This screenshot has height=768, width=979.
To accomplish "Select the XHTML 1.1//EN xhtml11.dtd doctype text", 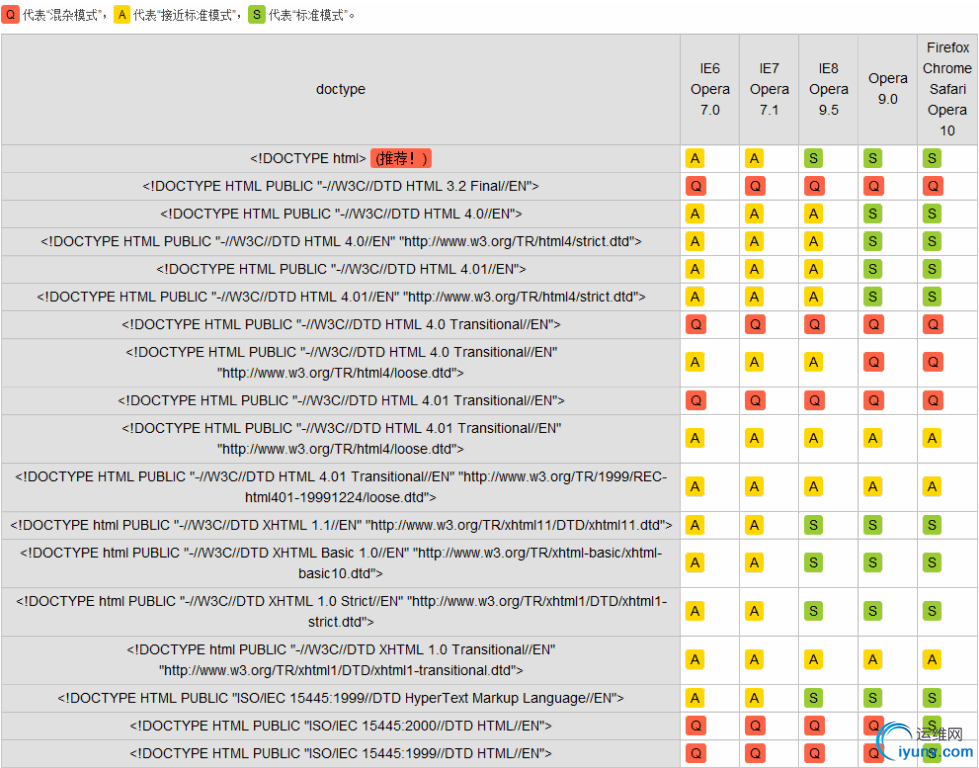I will (x=341, y=525).
